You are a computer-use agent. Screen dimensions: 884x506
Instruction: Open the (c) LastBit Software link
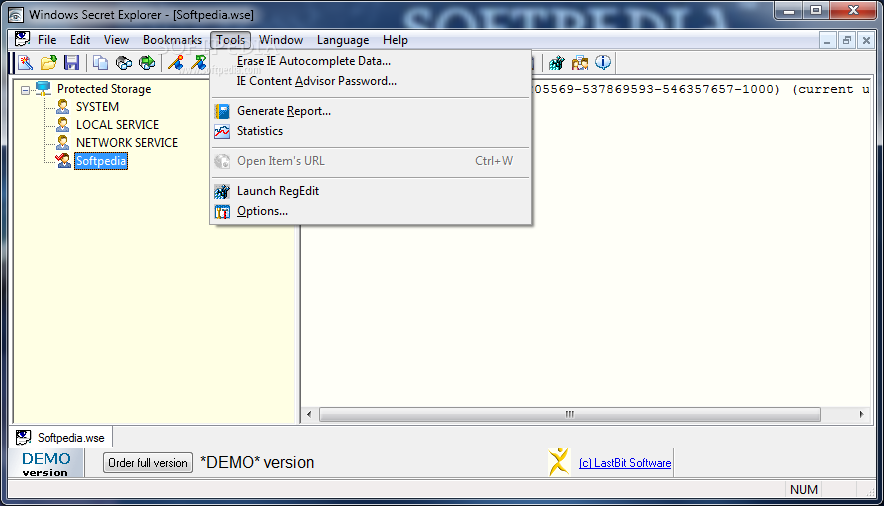[x=625, y=463]
